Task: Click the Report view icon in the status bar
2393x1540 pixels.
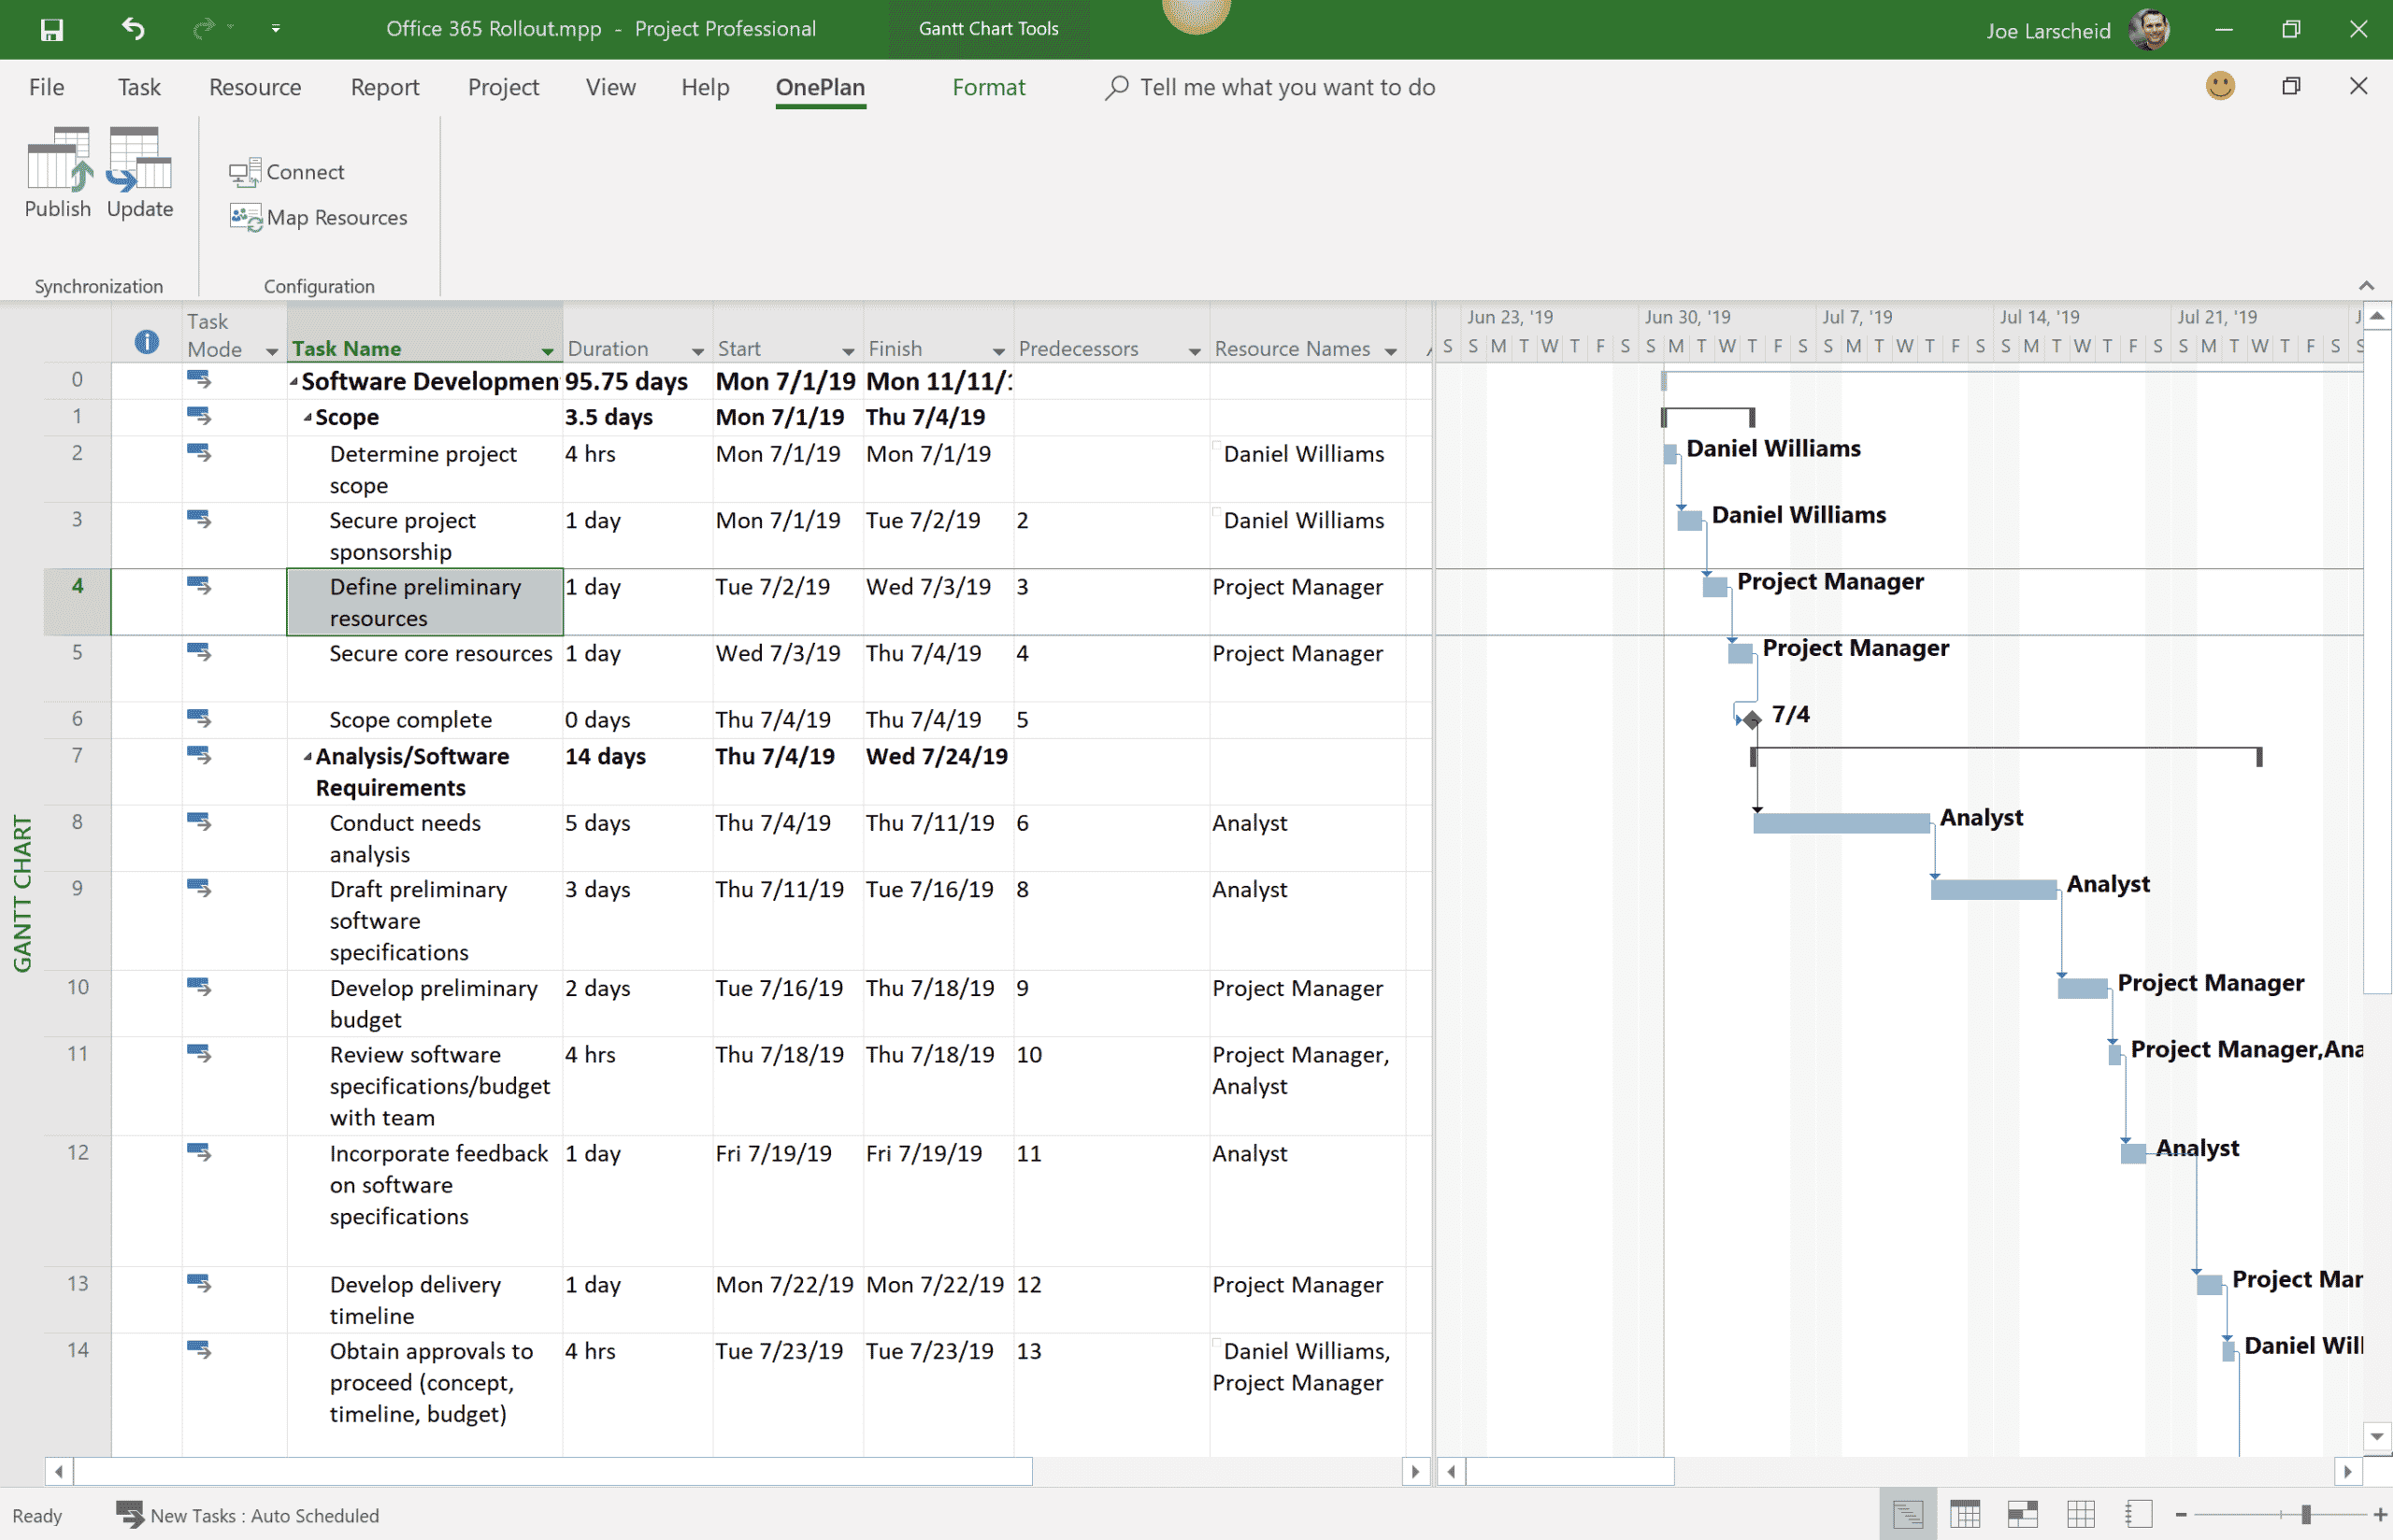Action: [x=2139, y=1515]
